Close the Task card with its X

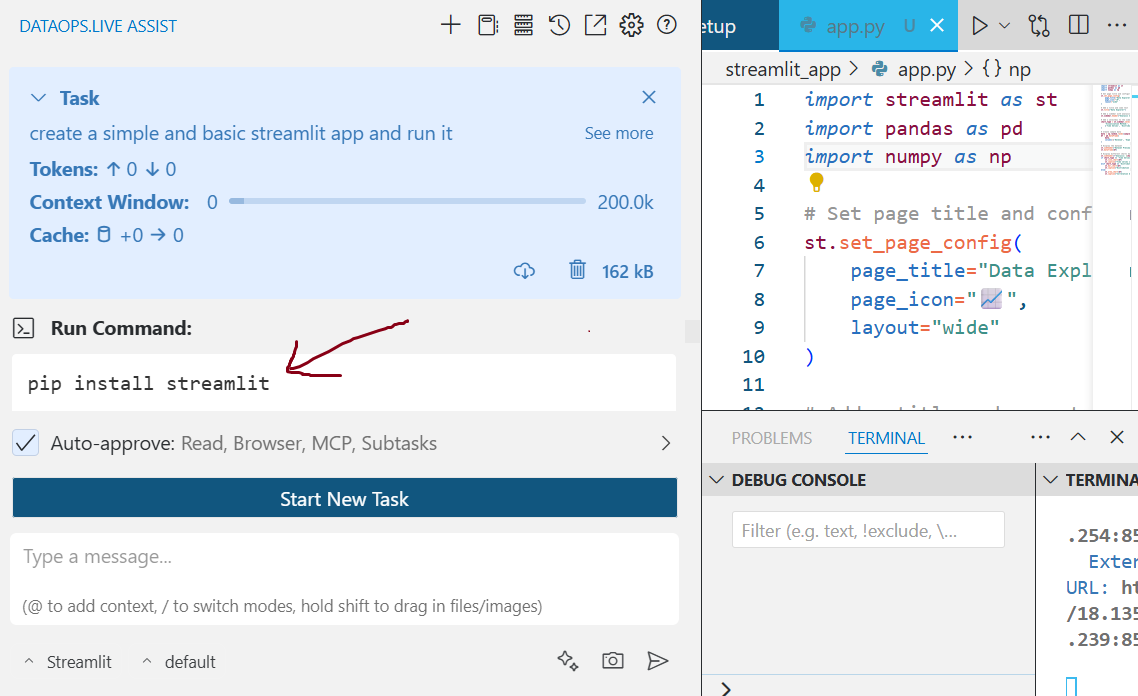649,97
